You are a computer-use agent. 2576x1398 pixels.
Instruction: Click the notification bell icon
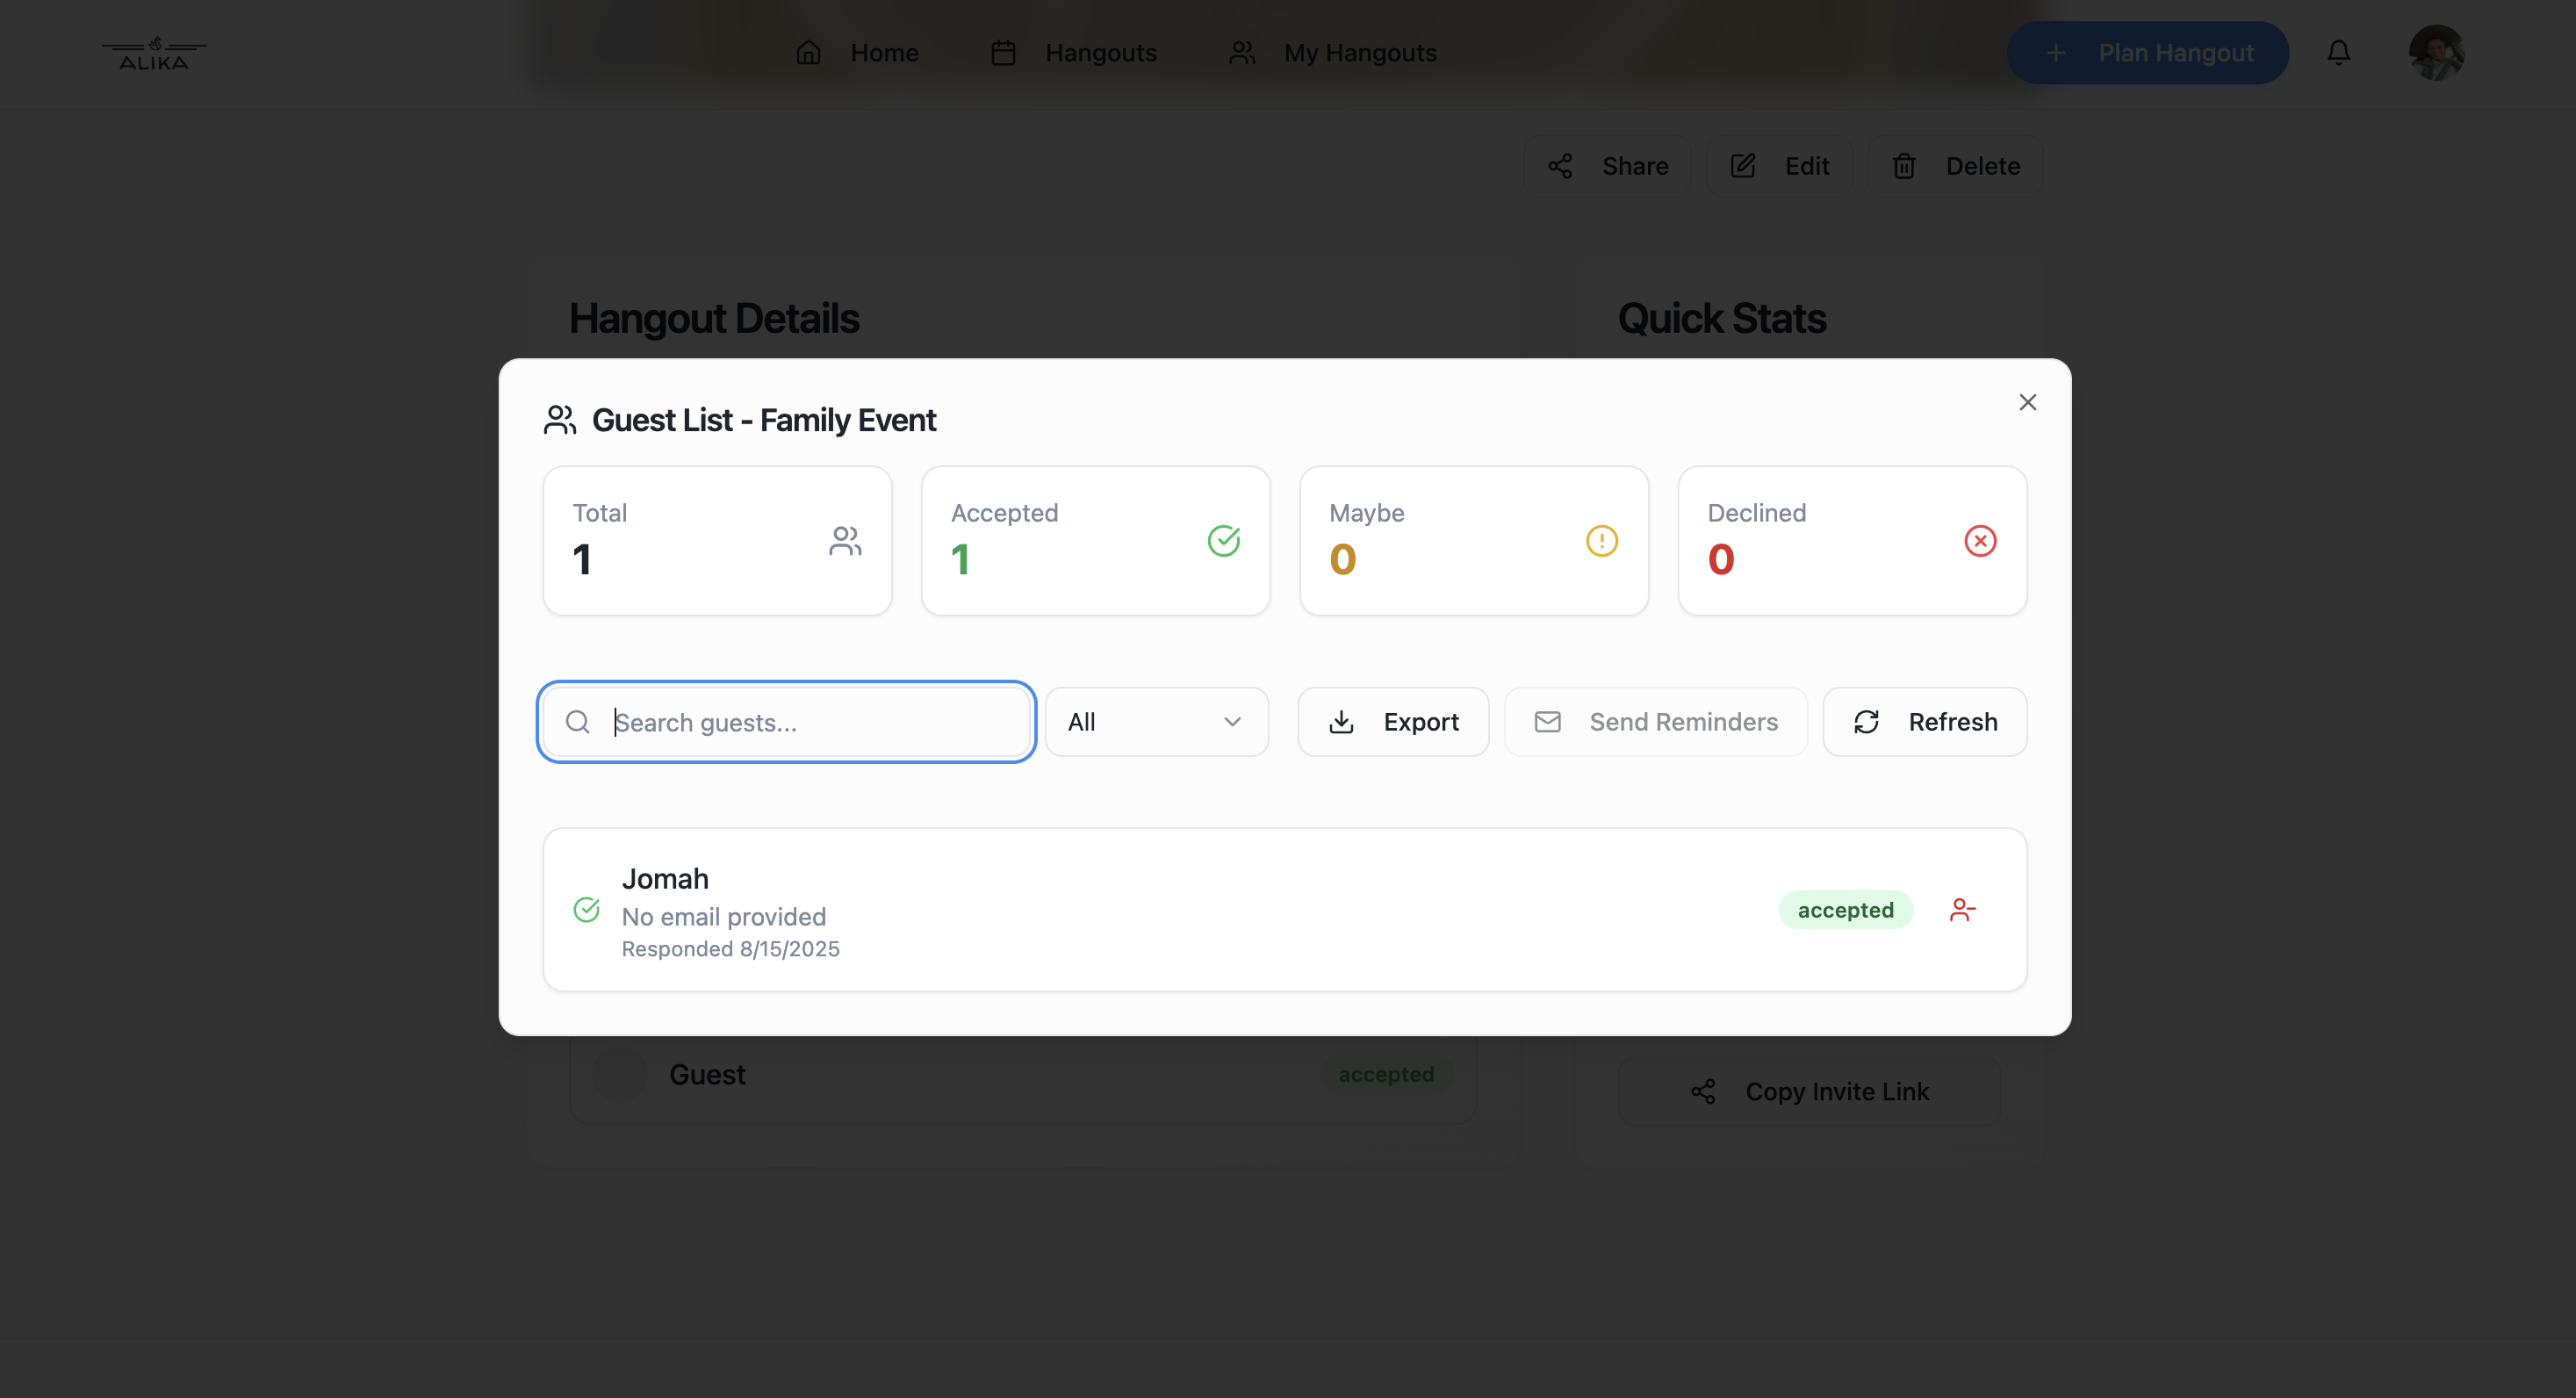click(2338, 52)
